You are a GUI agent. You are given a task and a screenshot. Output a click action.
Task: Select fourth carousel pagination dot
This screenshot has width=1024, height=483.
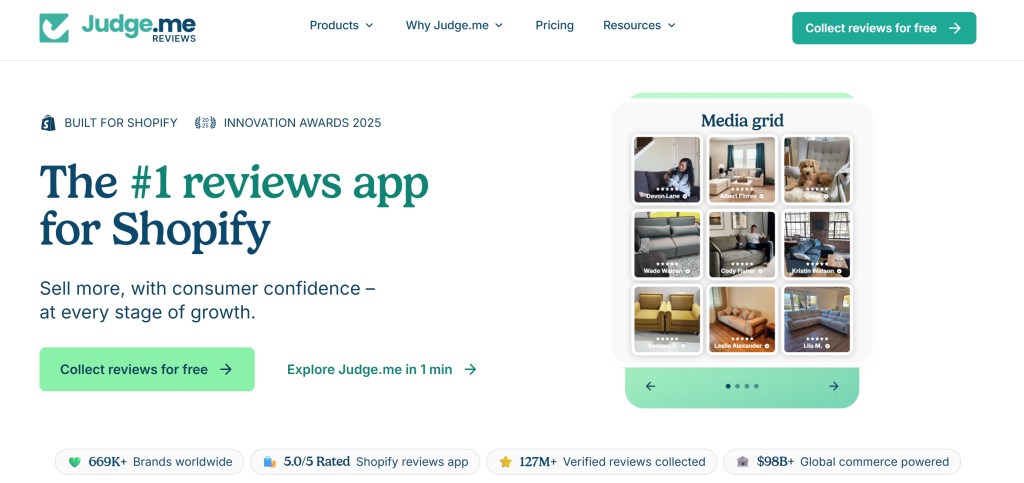click(756, 386)
